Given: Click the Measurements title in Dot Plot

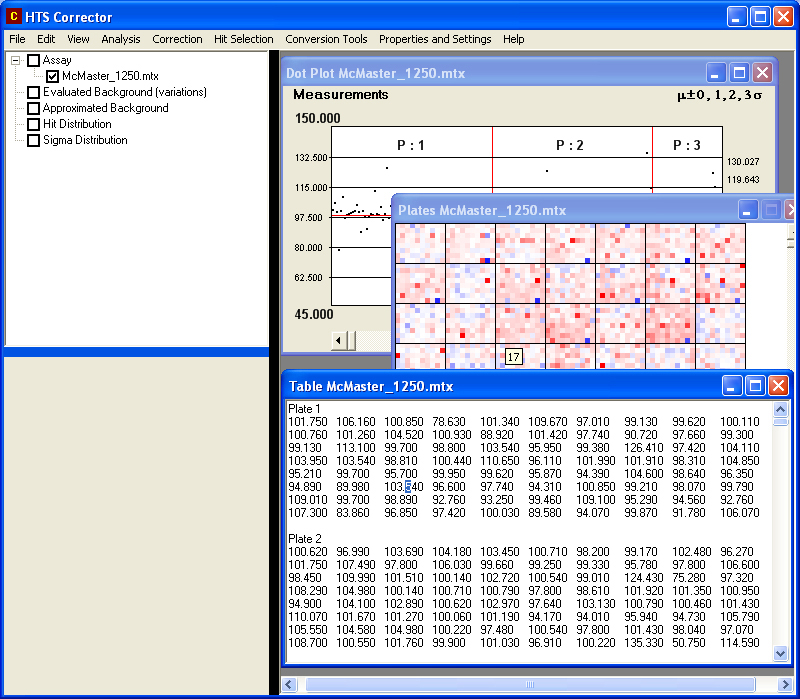Looking at the screenshot, I should pyautogui.click(x=341, y=95).
